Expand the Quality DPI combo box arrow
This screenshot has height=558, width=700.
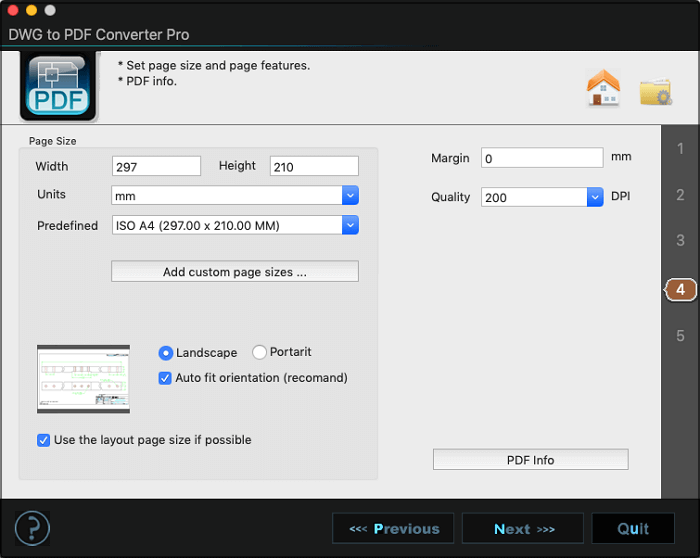[595, 197]
